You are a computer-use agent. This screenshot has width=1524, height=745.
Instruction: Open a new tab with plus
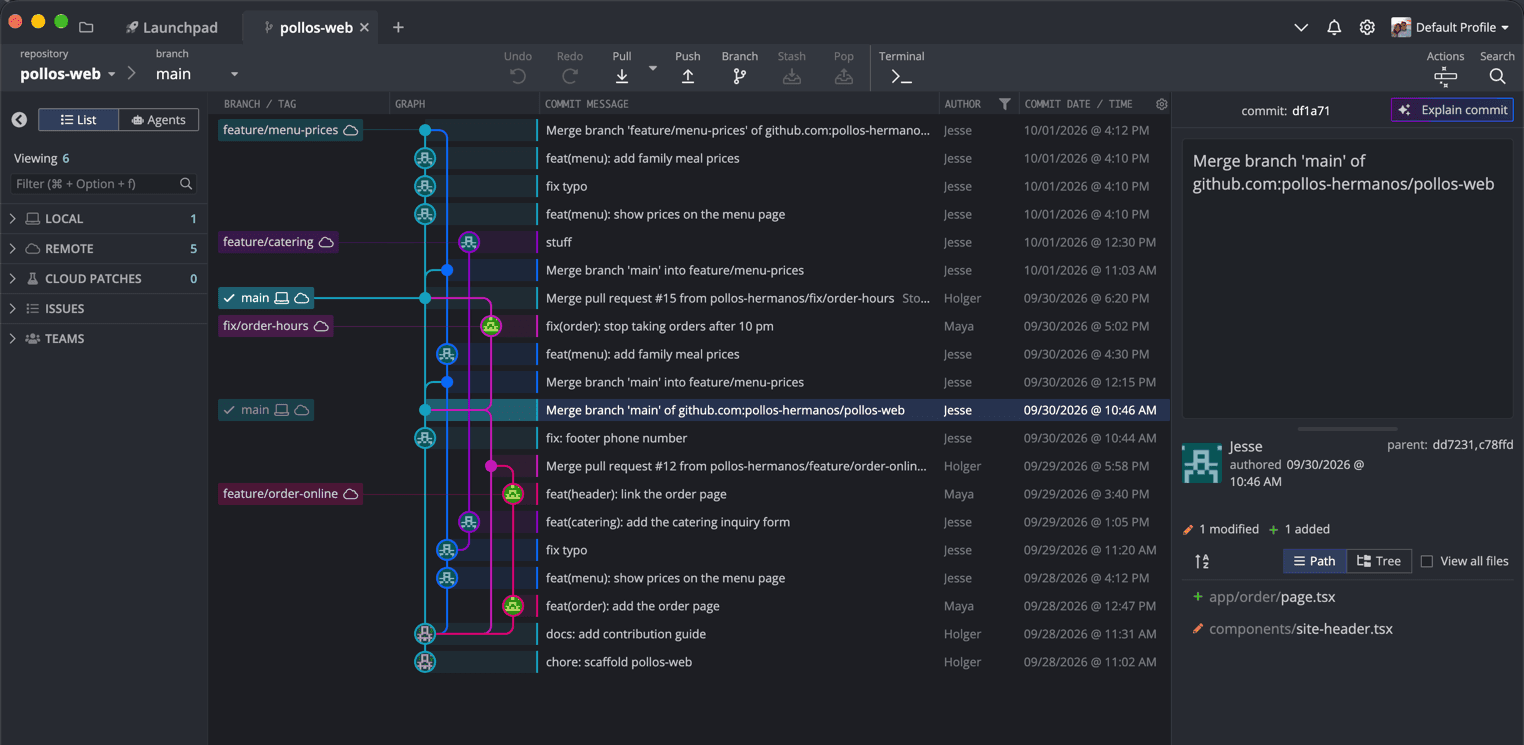[398, 27]
